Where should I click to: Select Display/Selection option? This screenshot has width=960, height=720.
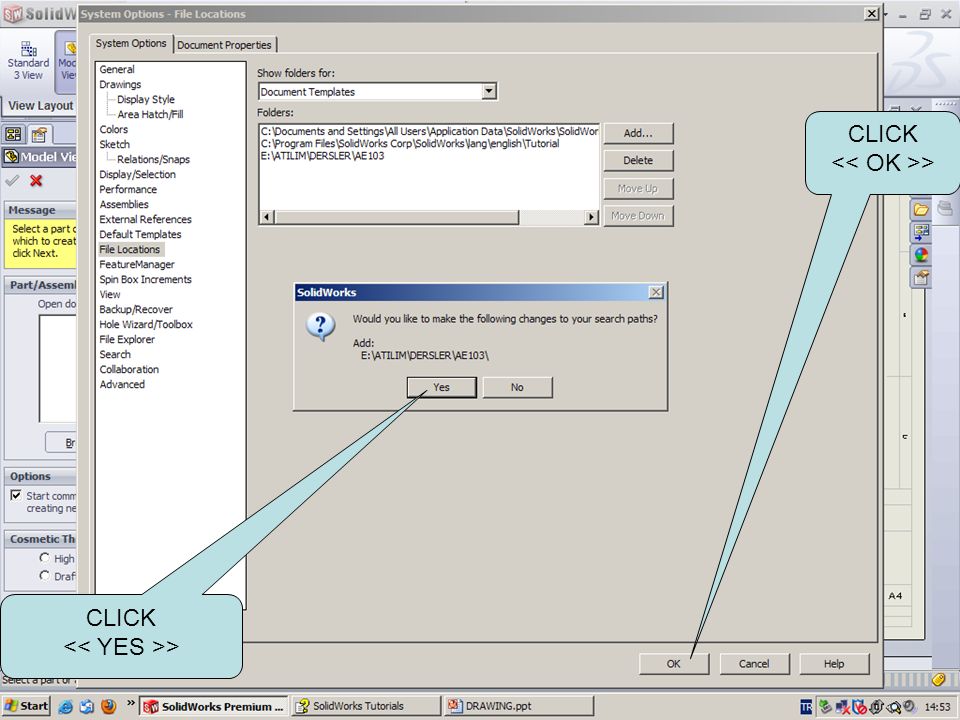point(138,174)
